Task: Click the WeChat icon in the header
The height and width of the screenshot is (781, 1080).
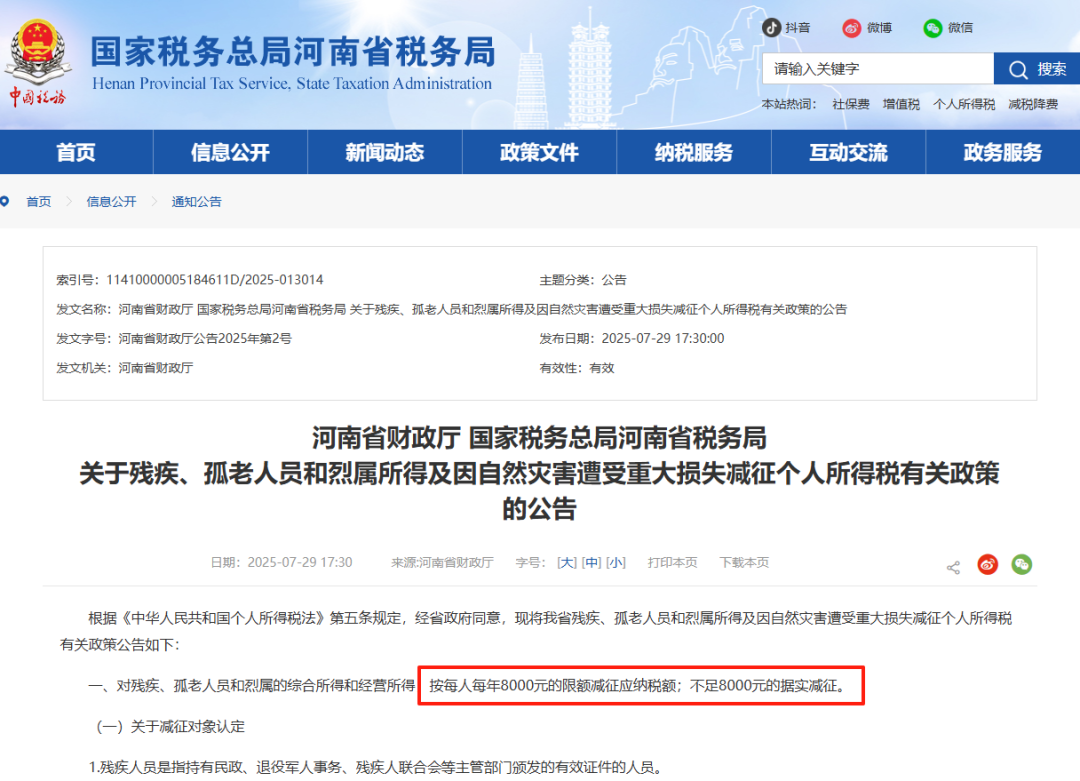Action: click(932, 28)
